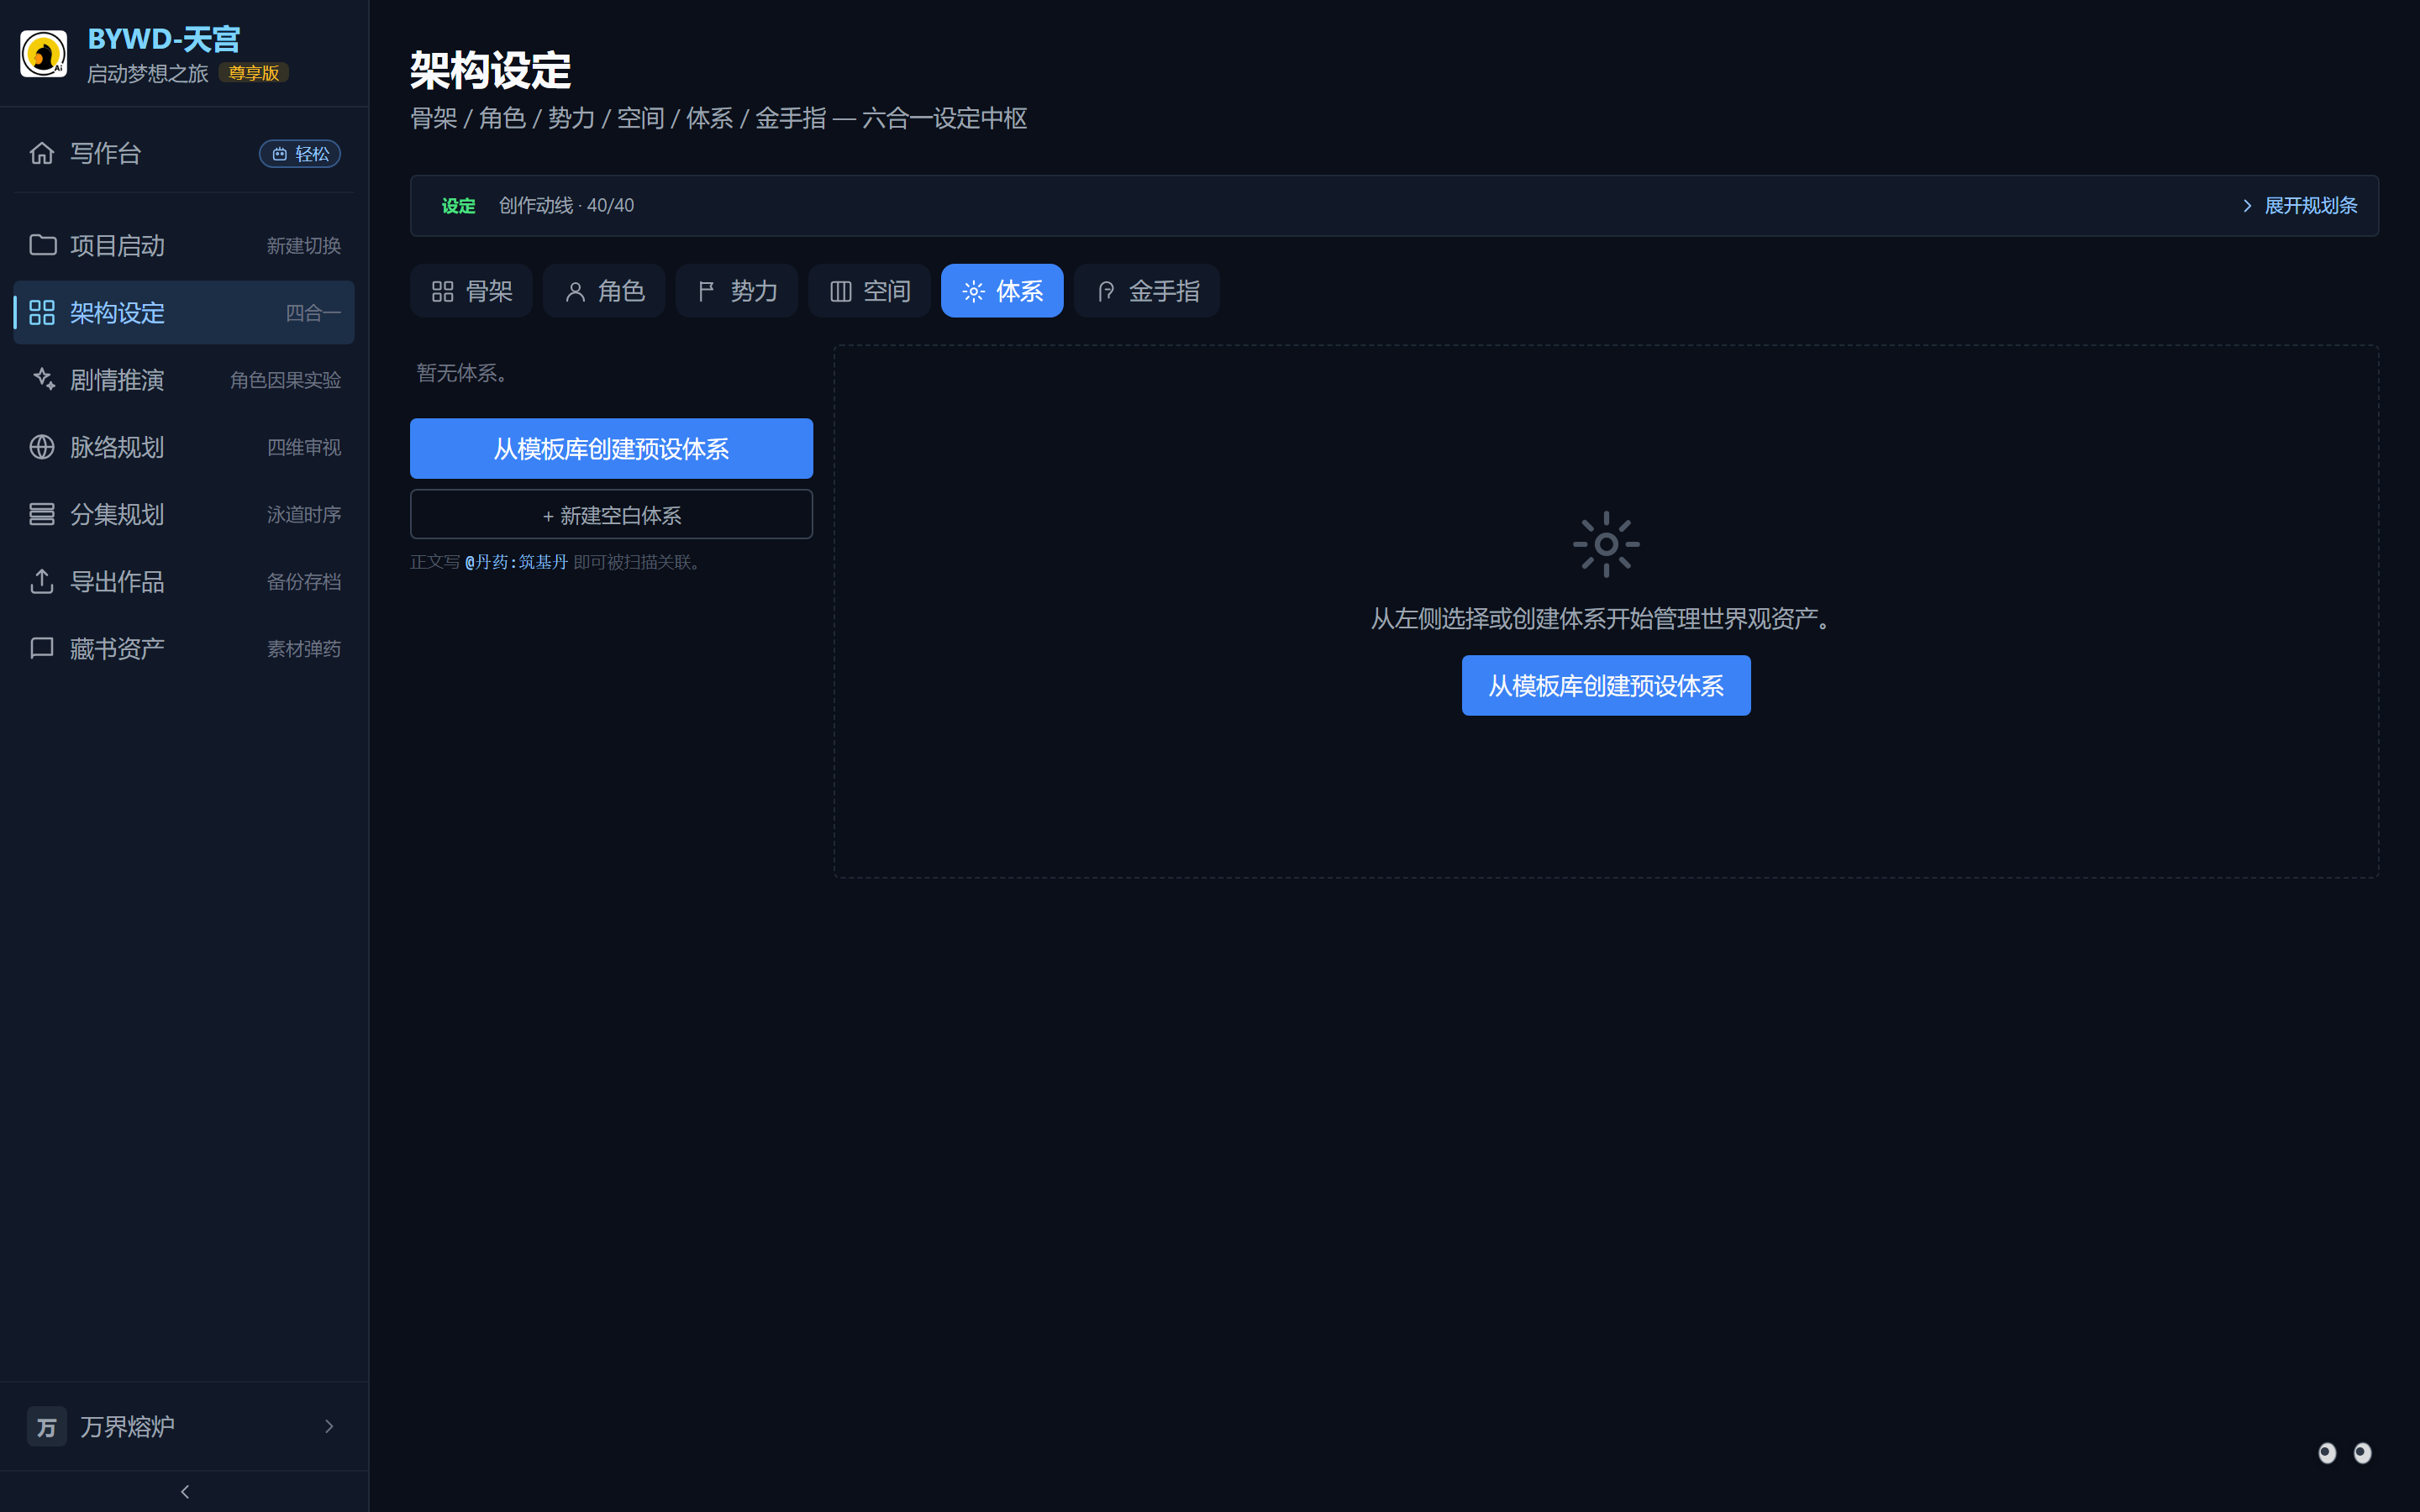Click the 暂无体系。 empty list text

pos(465,373)
